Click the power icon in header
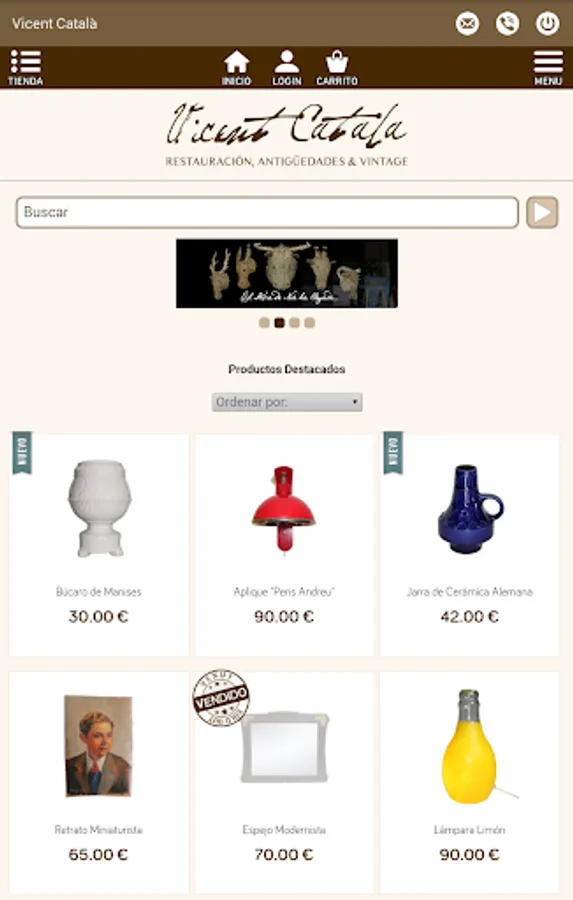573x900 pixels. pyautogui.click(x=548, y=24)
